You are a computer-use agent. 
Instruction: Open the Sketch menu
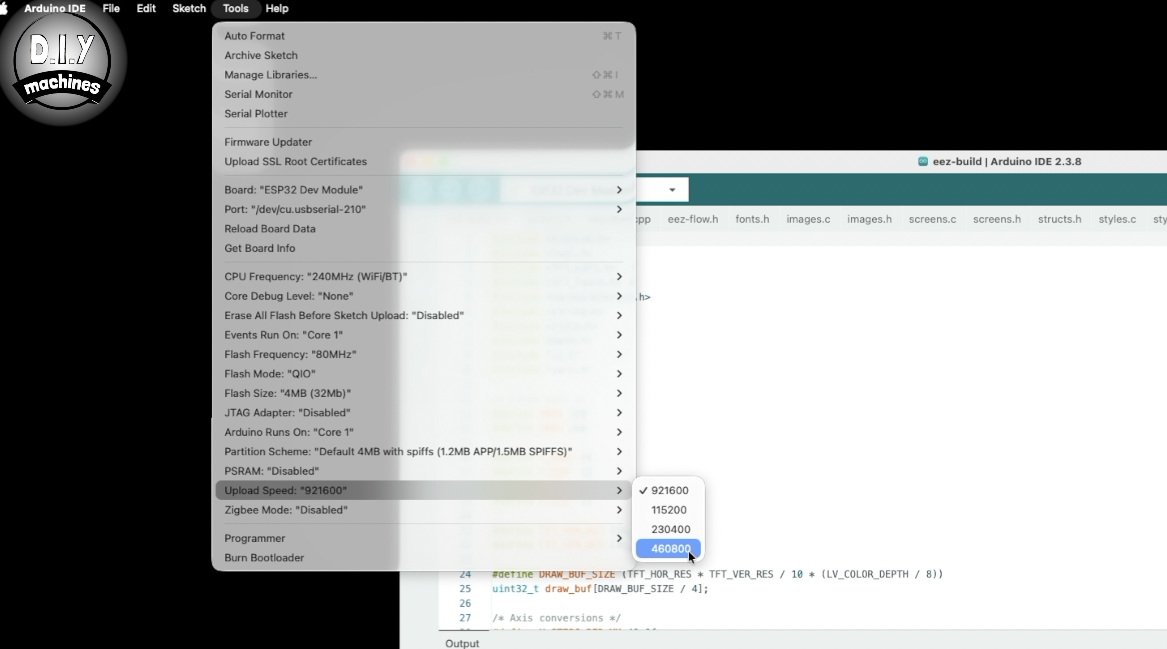(x=189, y=8)
